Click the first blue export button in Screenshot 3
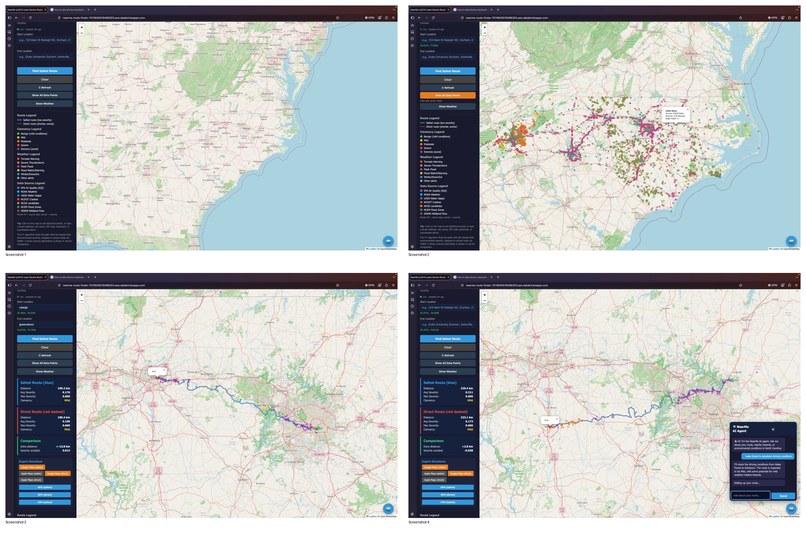806x535 pixels. click(x=45, y=487)
